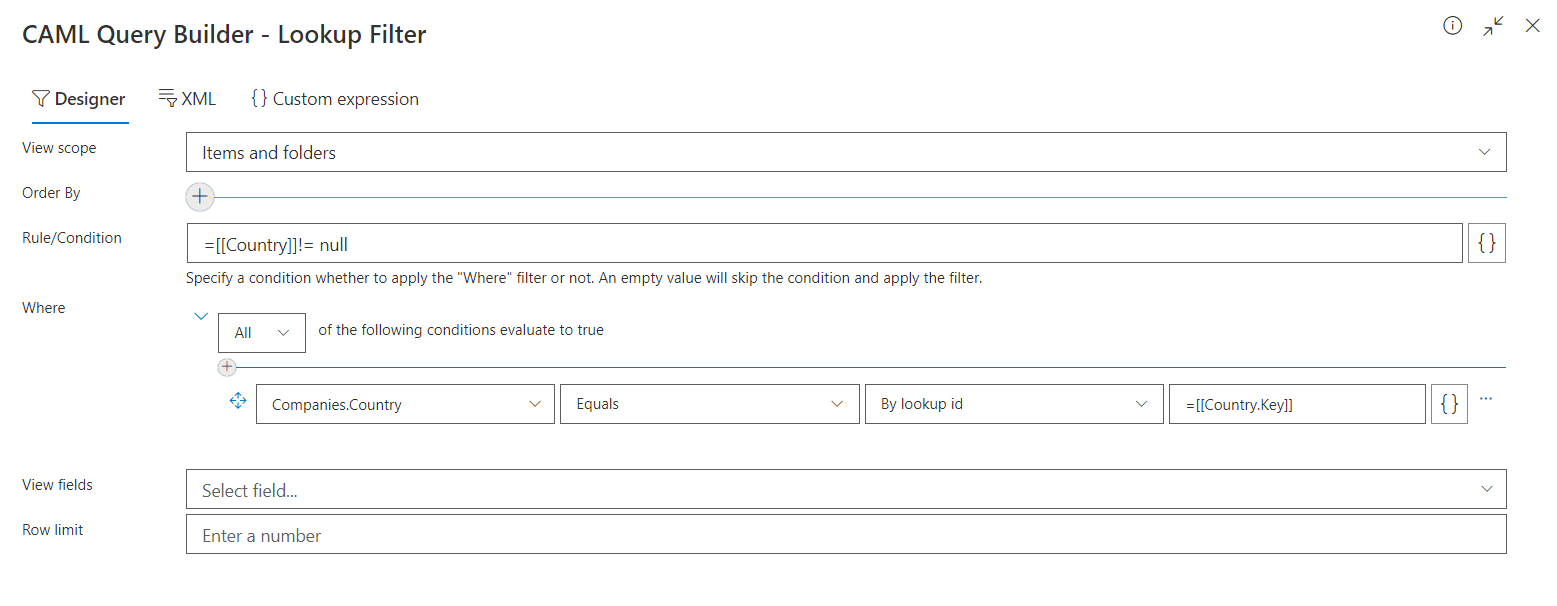Viewport: 1557px width, 606px height.
Task: Open the information icon in the header
Action: pos(1452,26)
